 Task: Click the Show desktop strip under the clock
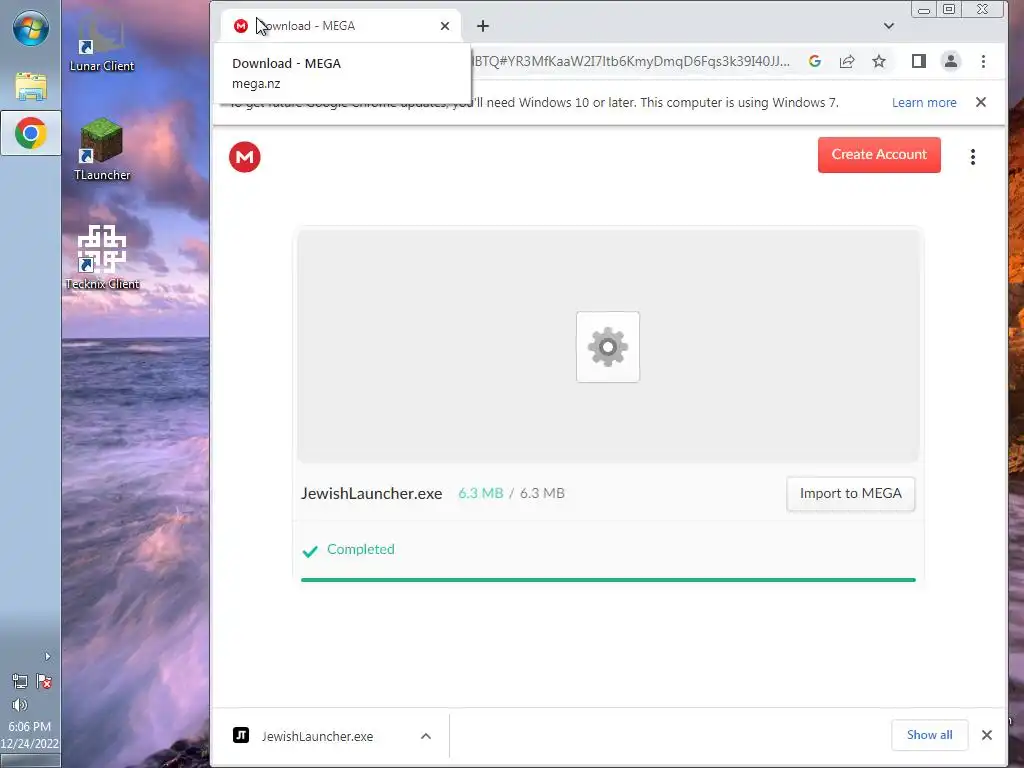click(x=30, y=761)
